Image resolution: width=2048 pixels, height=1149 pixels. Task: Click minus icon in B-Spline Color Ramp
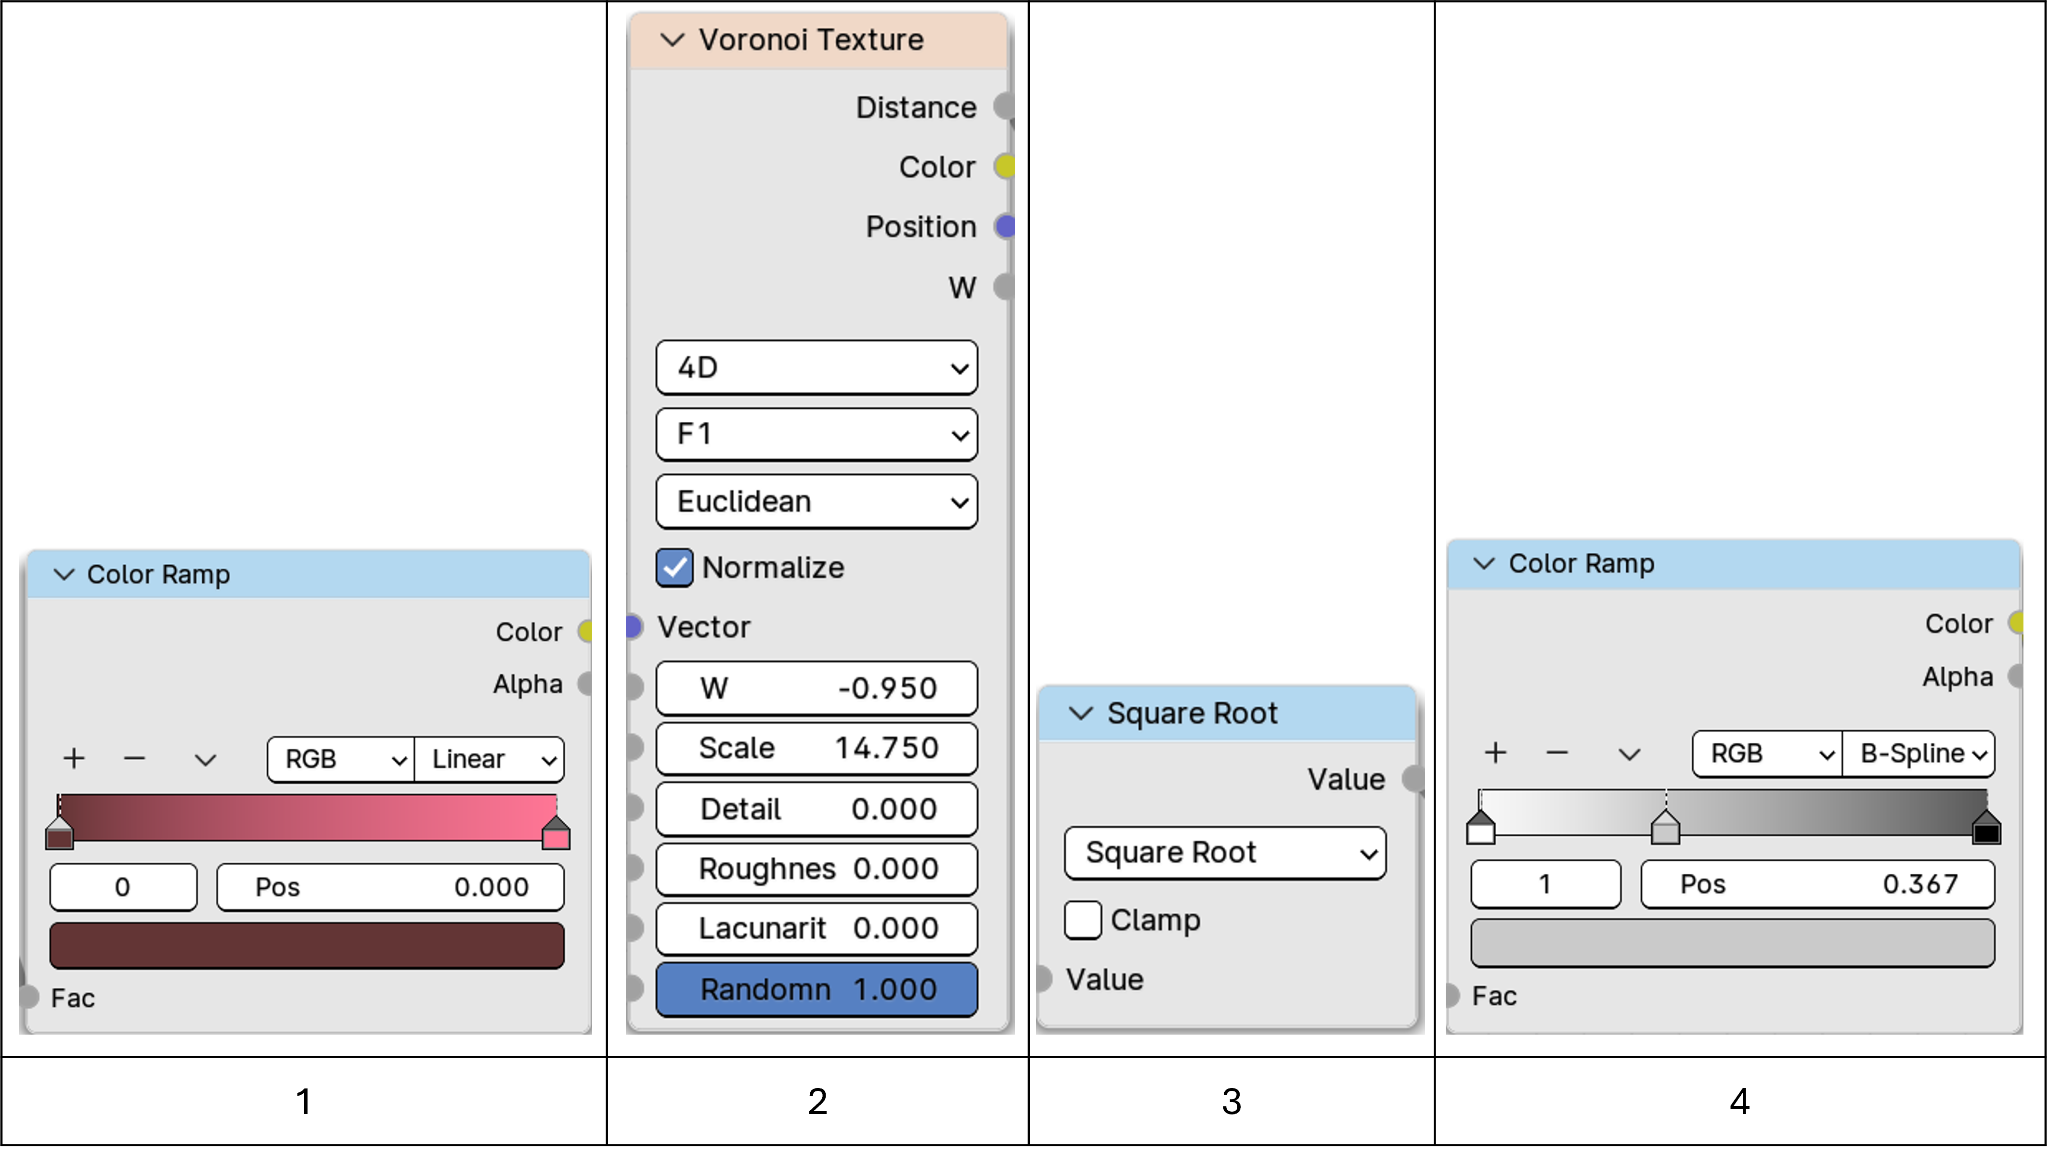1557,753
